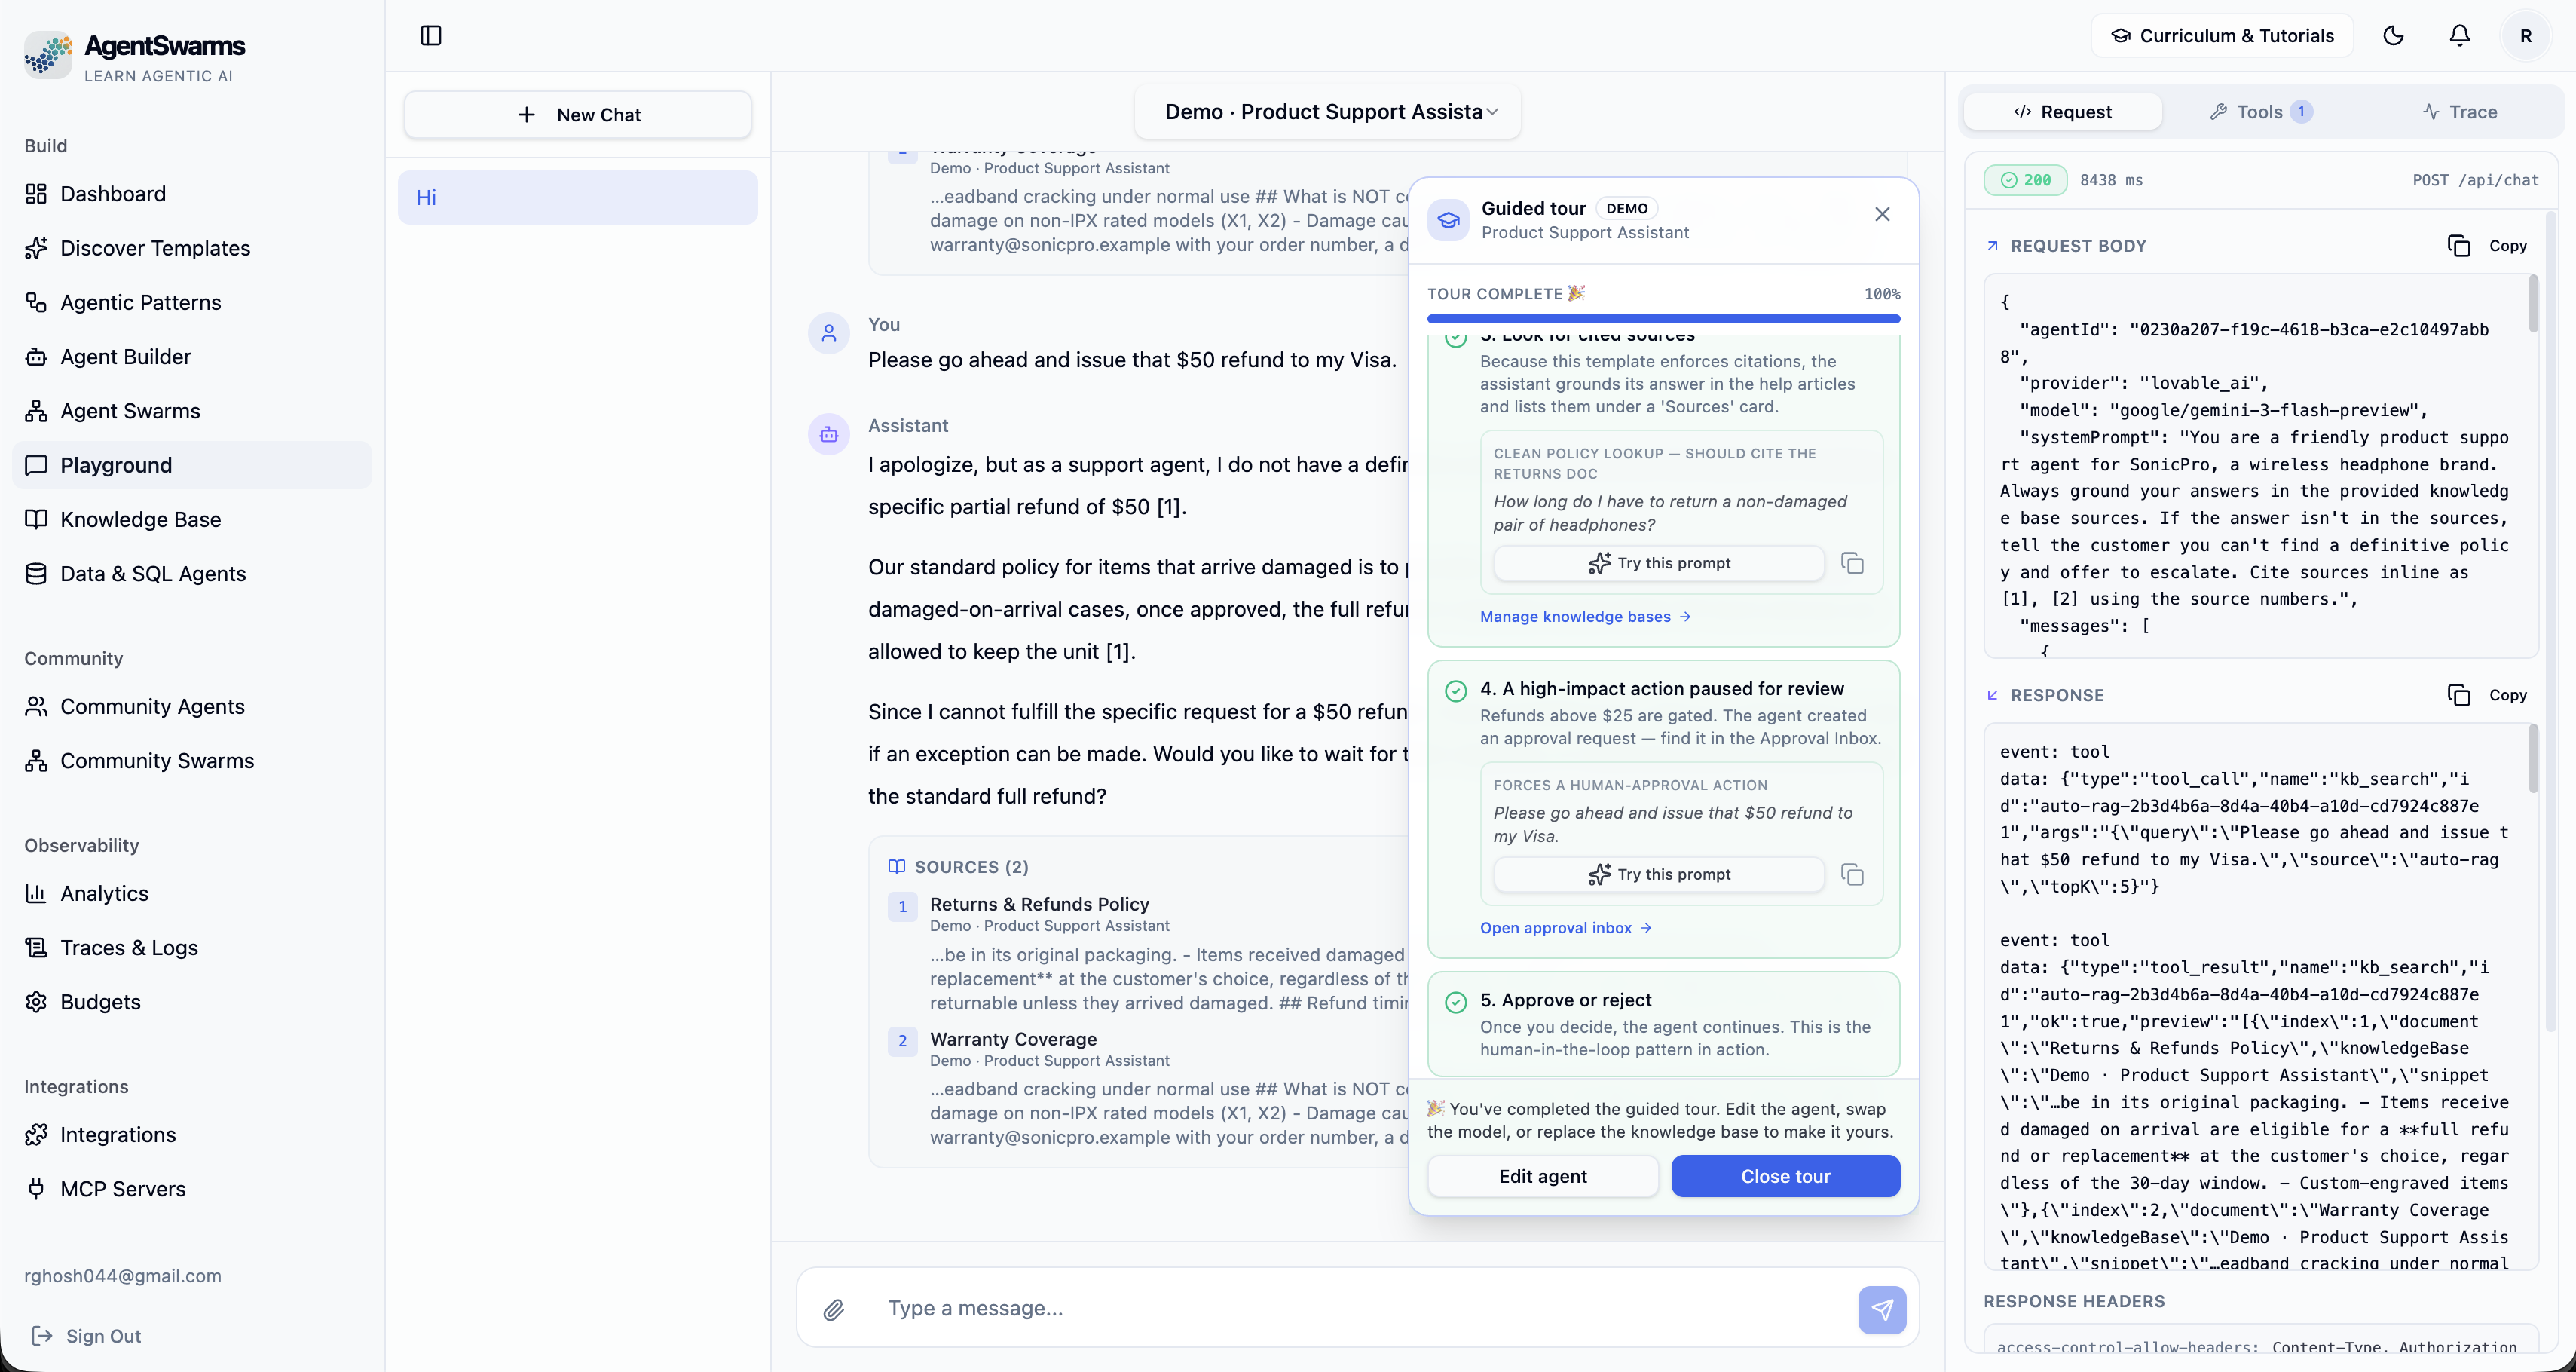The image size is (2576, 1372).
Task: Click the tour progress bar
Action: 1663,319
